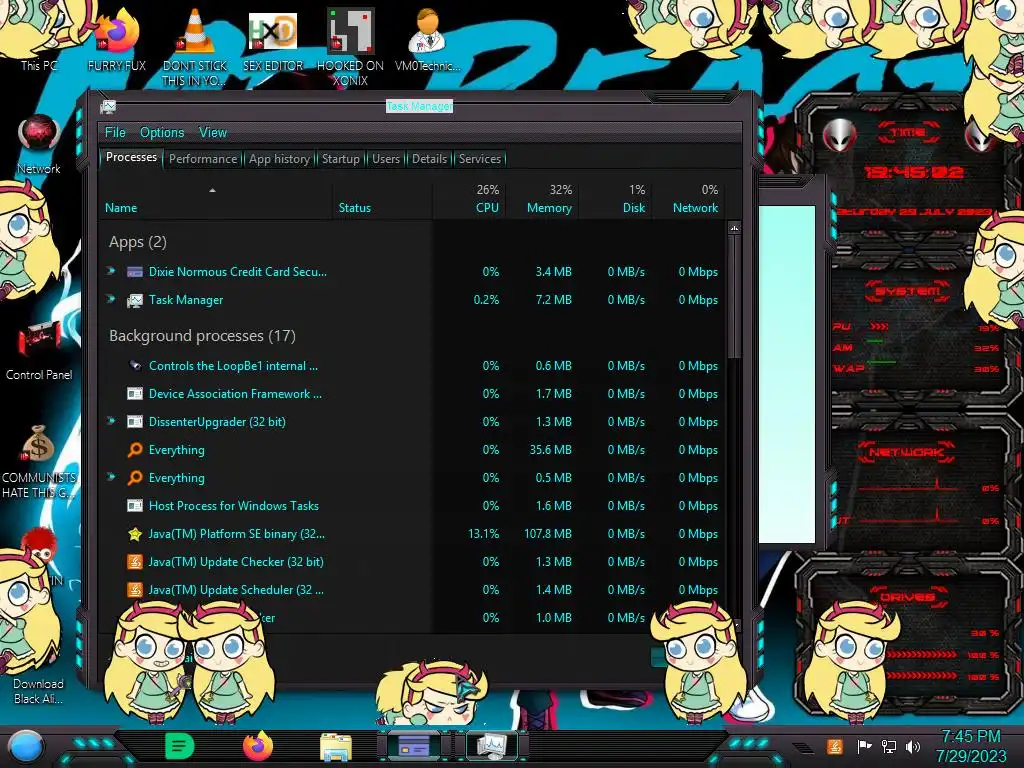Image resolution: width=1024 pixels, height=768 pixels.
Task: Switch to the App history tab
Action: pos(280,159)
